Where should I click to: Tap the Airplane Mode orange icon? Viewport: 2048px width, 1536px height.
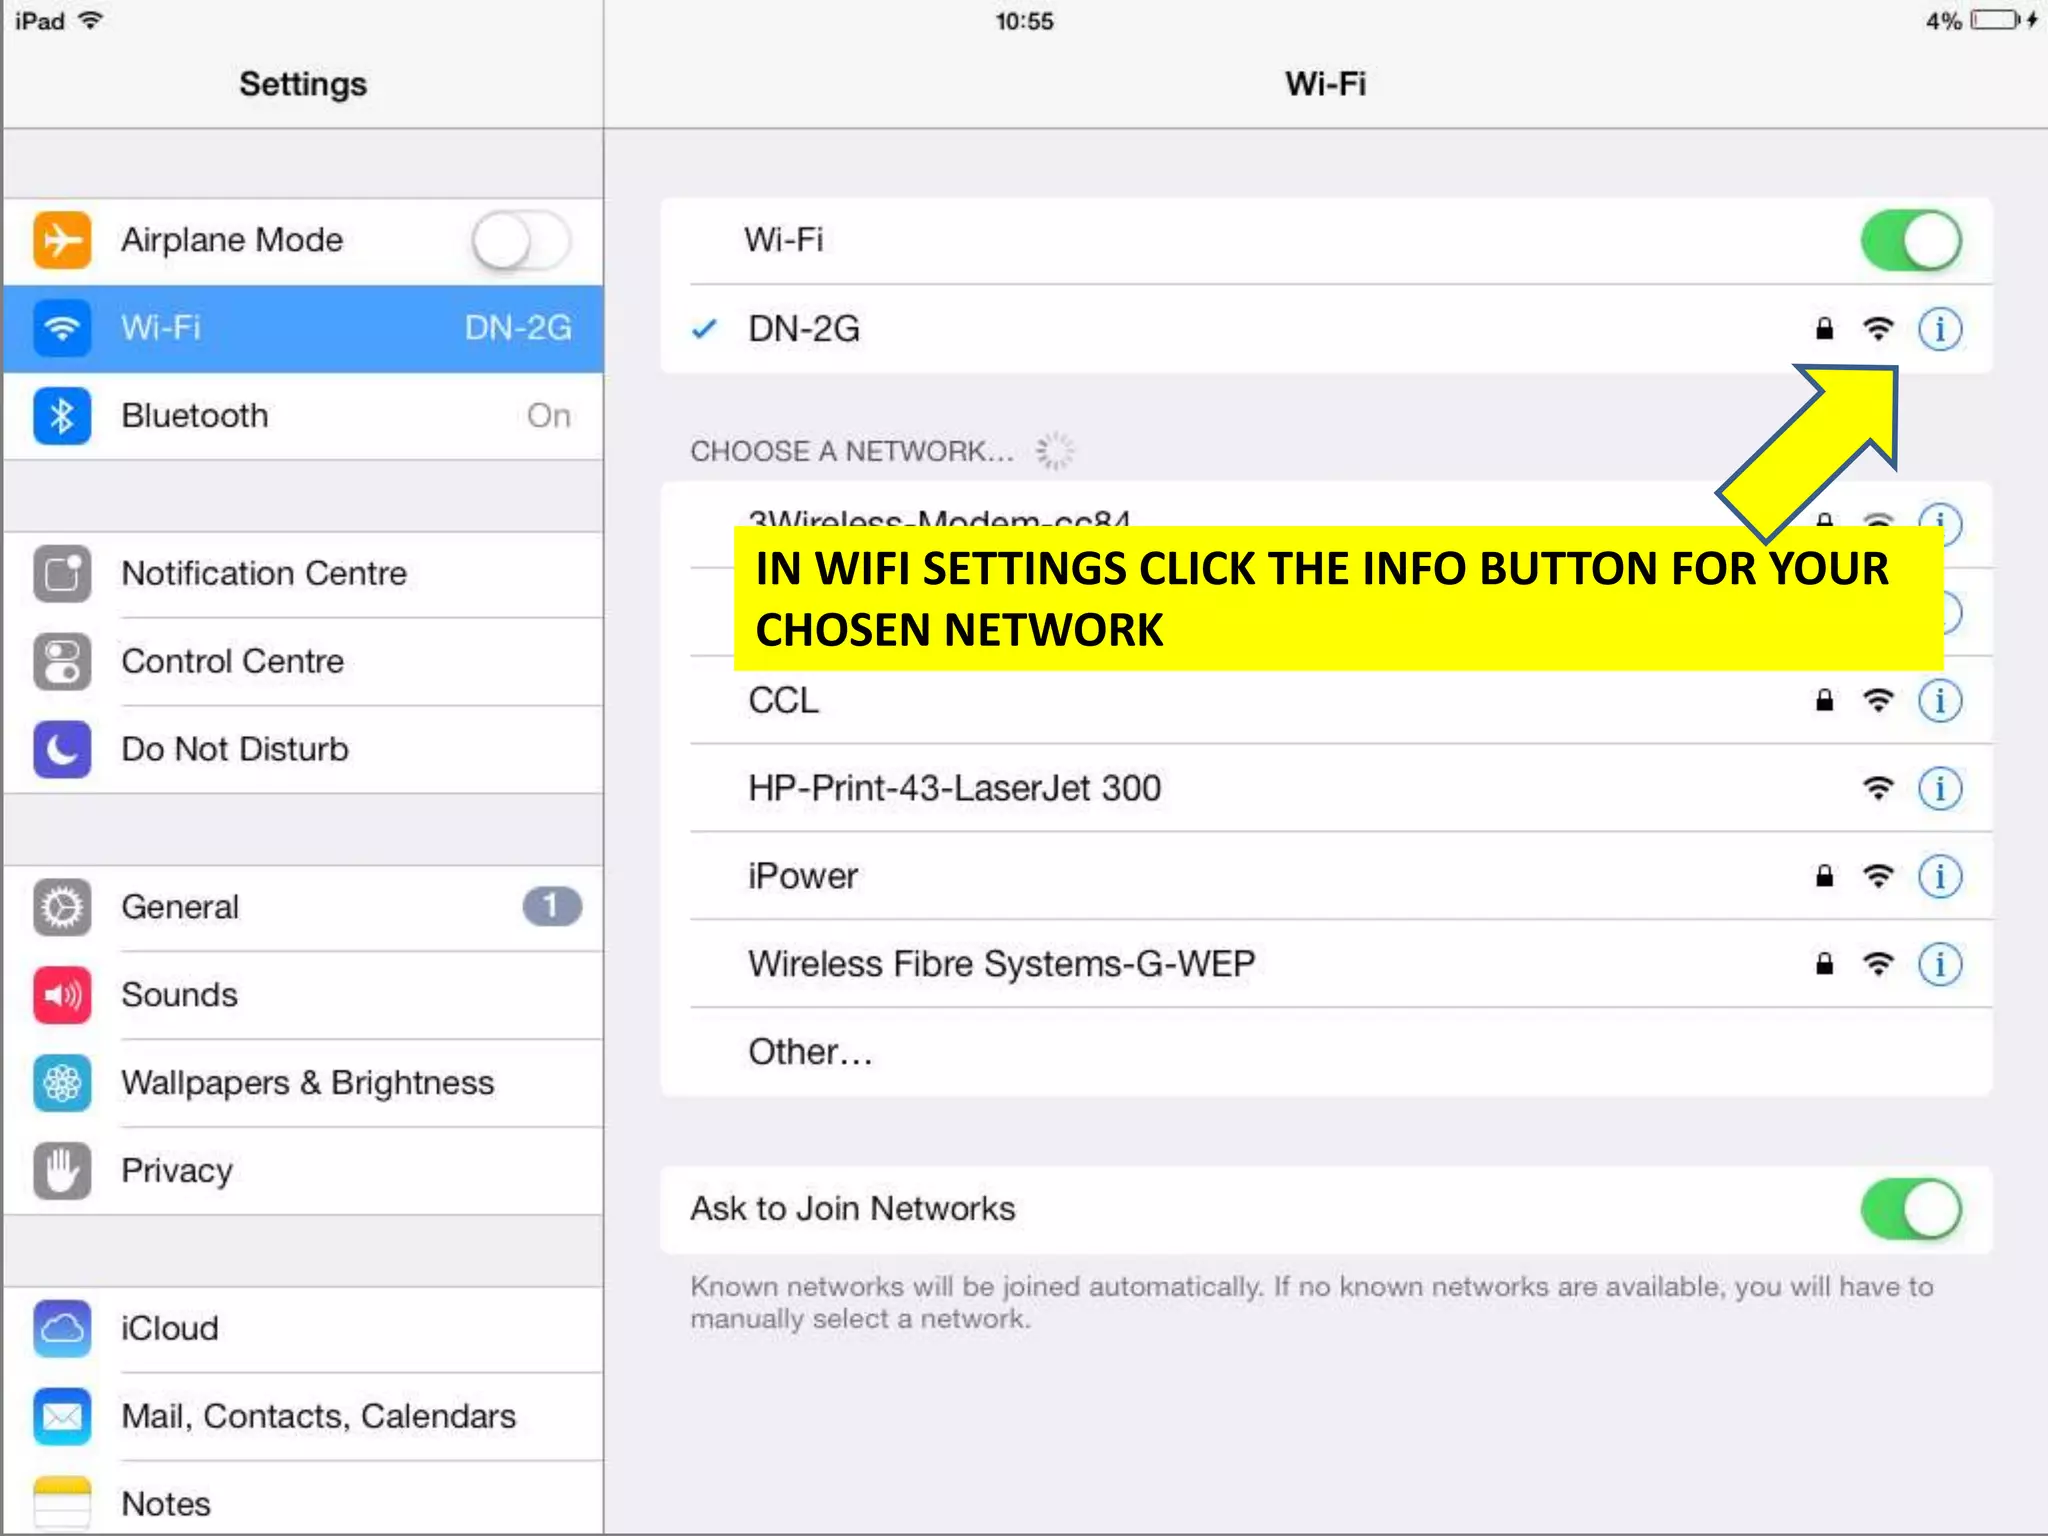pyautogui.click(x=62, y=240)
